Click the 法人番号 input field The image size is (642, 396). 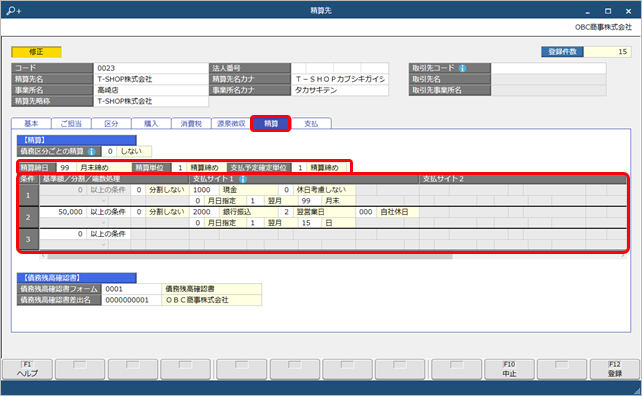pos(339,68)
